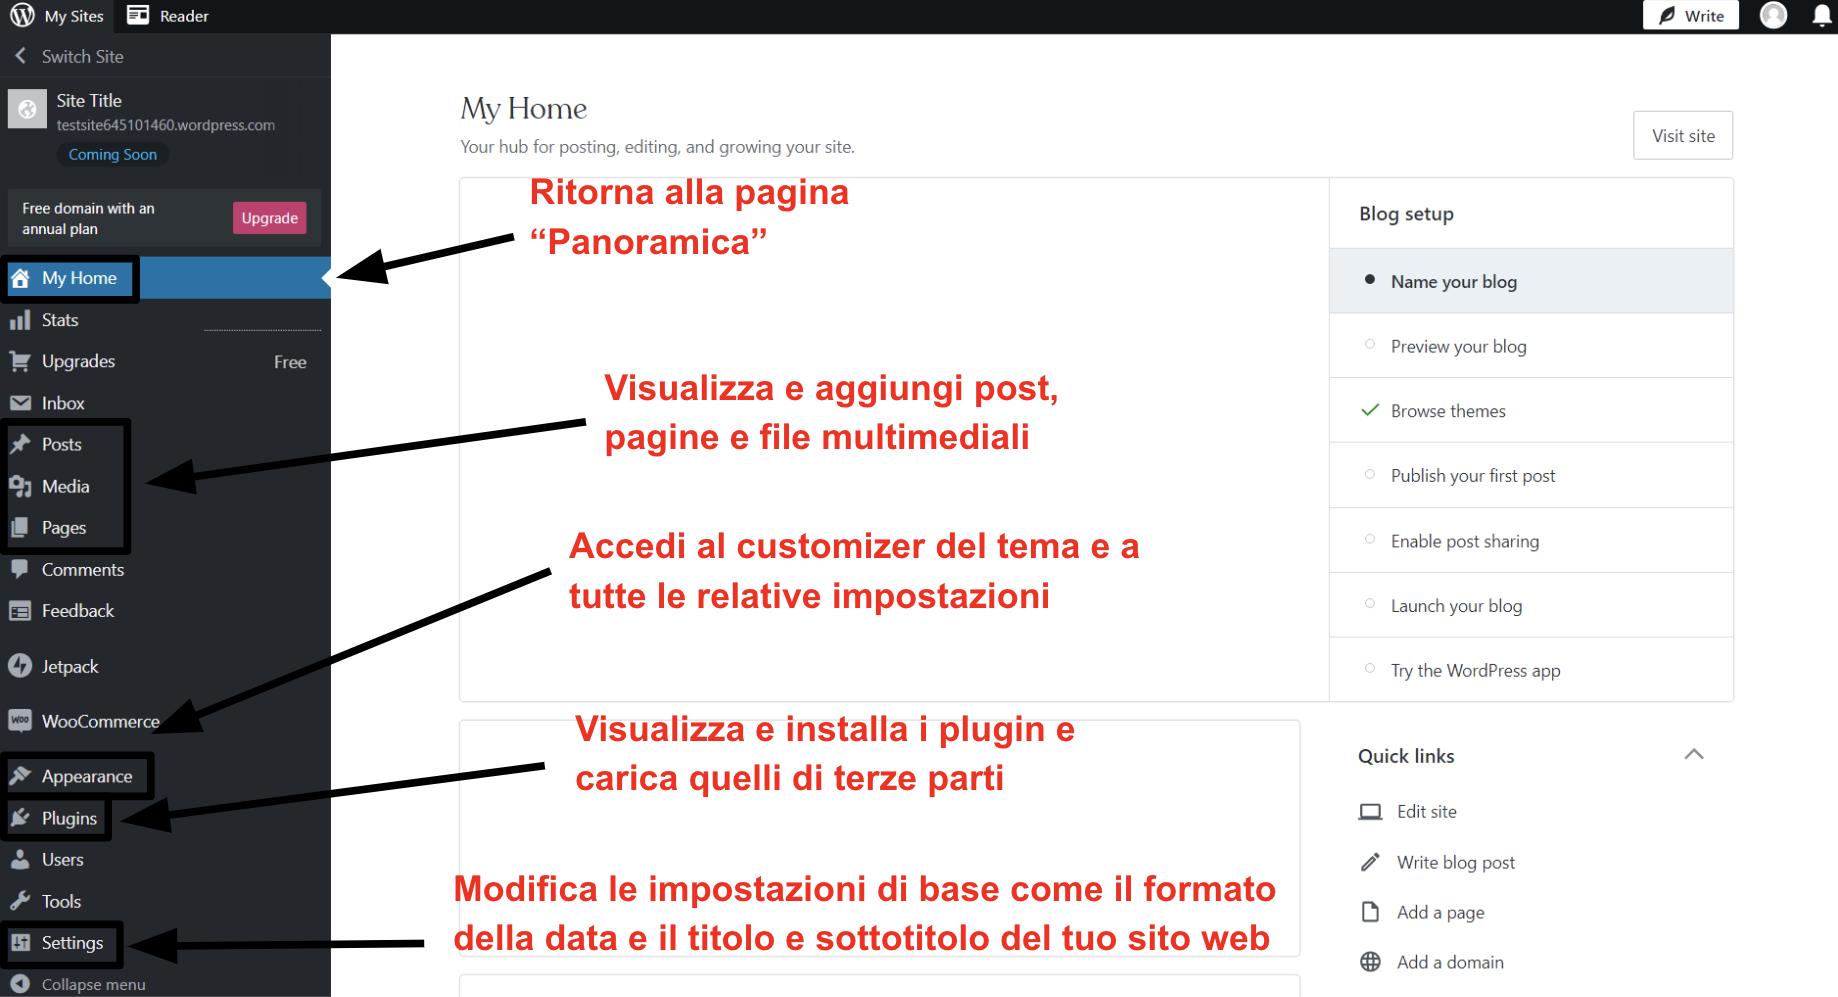
Task: Click the Add a domain globe icon
Action: coord(1370,962)
